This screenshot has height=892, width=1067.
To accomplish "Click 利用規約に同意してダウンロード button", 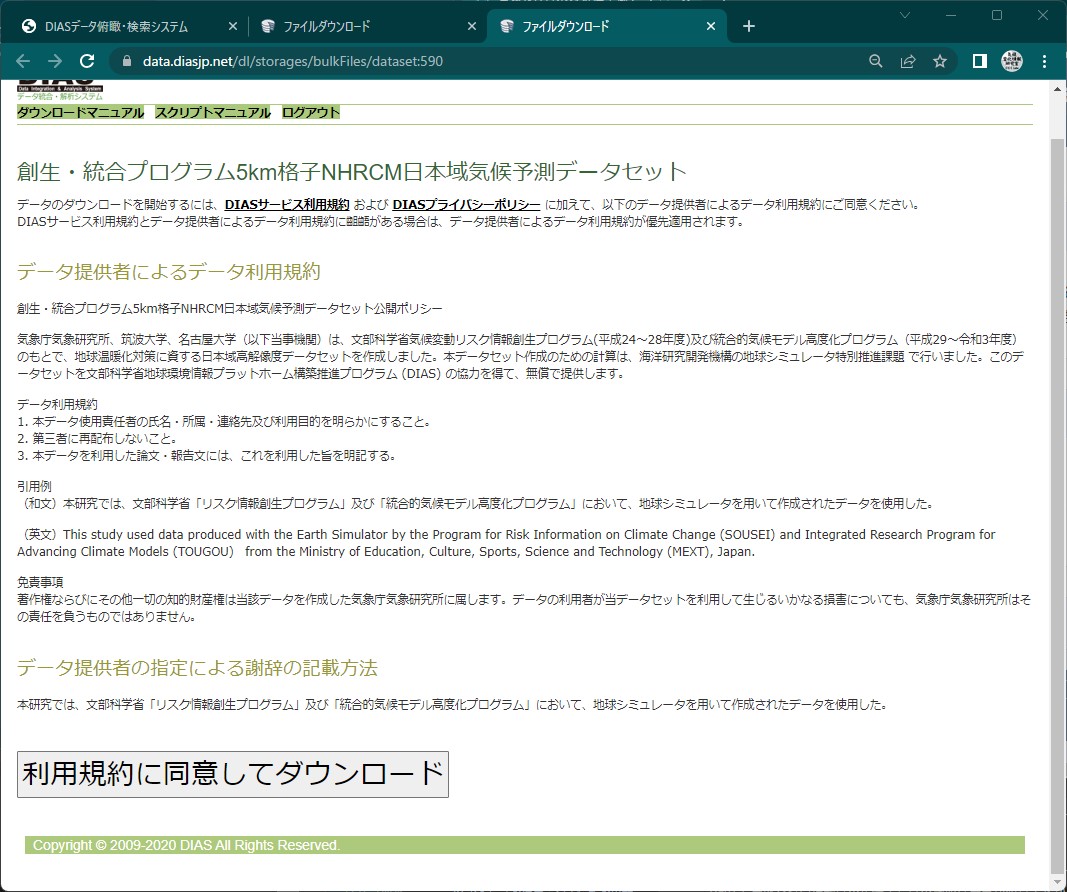I will pyautogui.click(x=233, y=774).
